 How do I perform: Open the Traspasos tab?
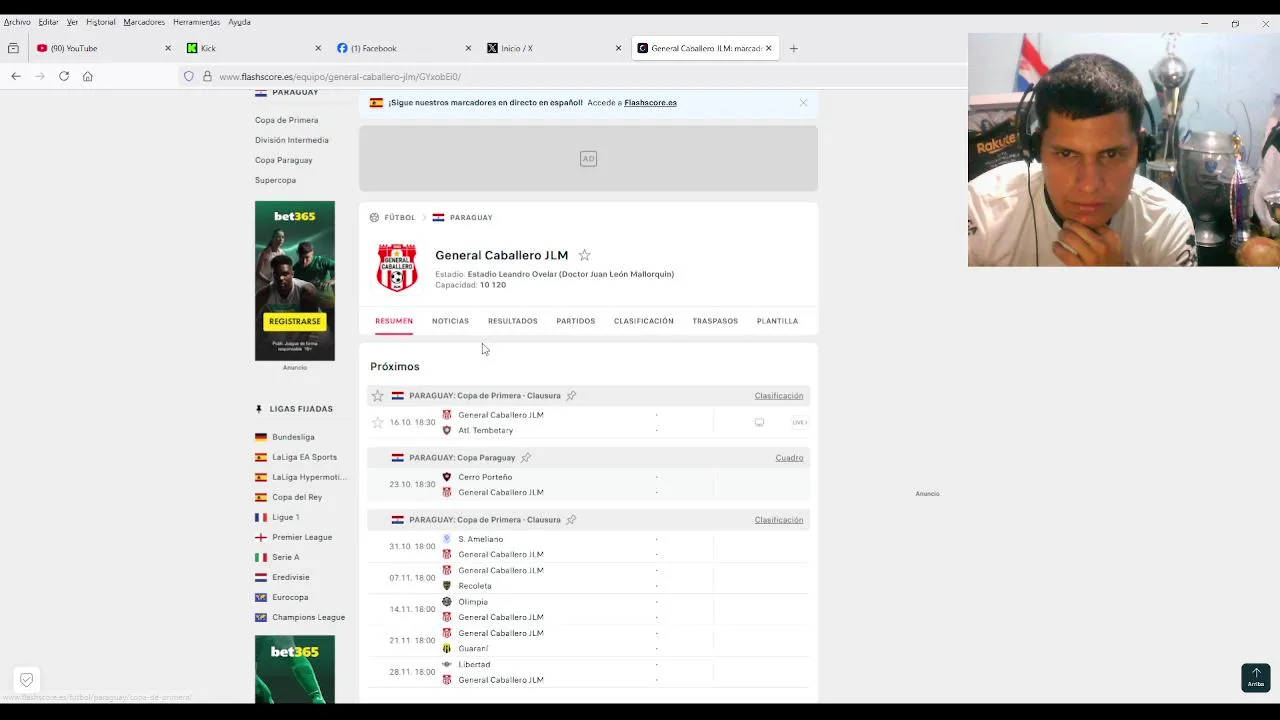tap(715, 321)
